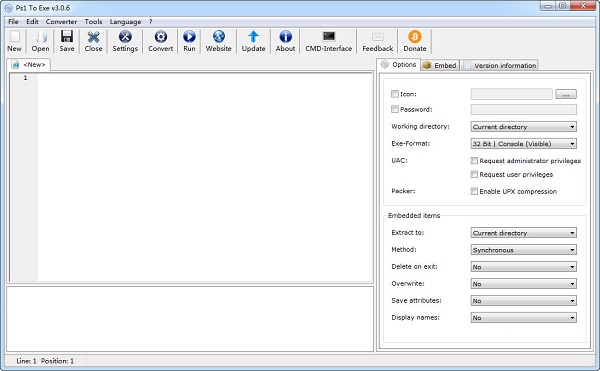Image resolution: width=600 pixels, height=371 pixels.
Task: Open the Working directory dropdown
Action: [x=523, y=127]
